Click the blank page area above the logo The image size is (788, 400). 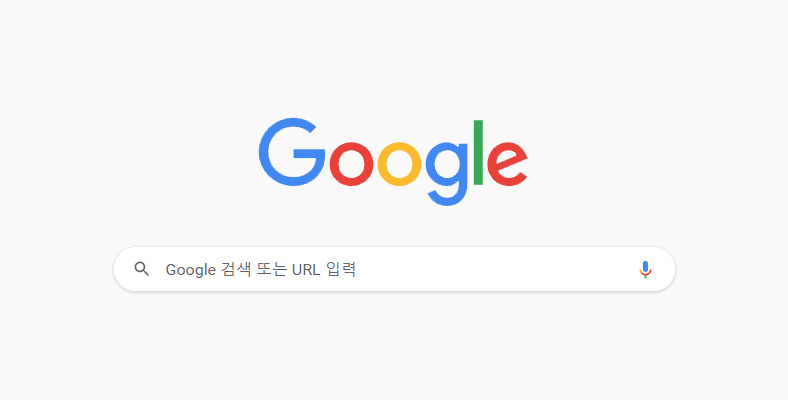394,55
